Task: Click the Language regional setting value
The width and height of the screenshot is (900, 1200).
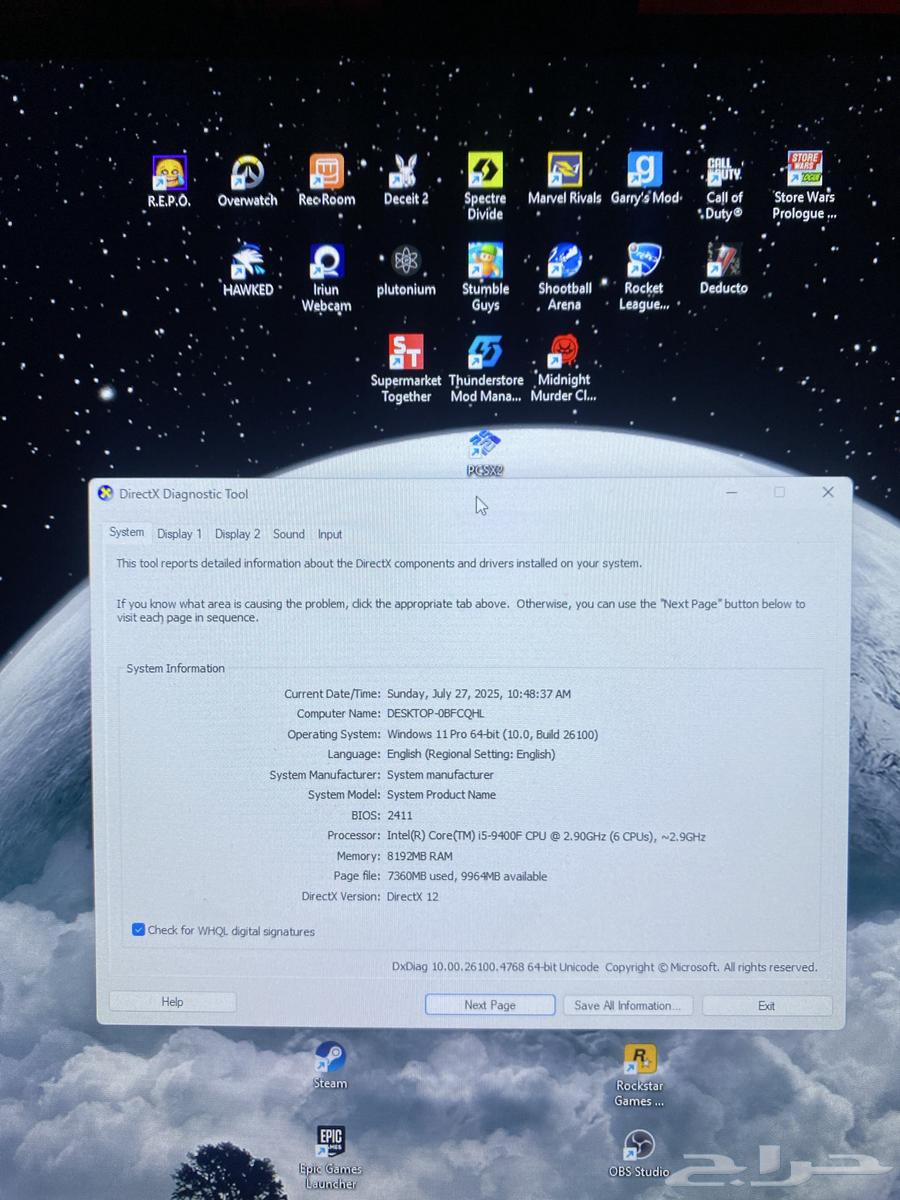Action: [471, 754]
